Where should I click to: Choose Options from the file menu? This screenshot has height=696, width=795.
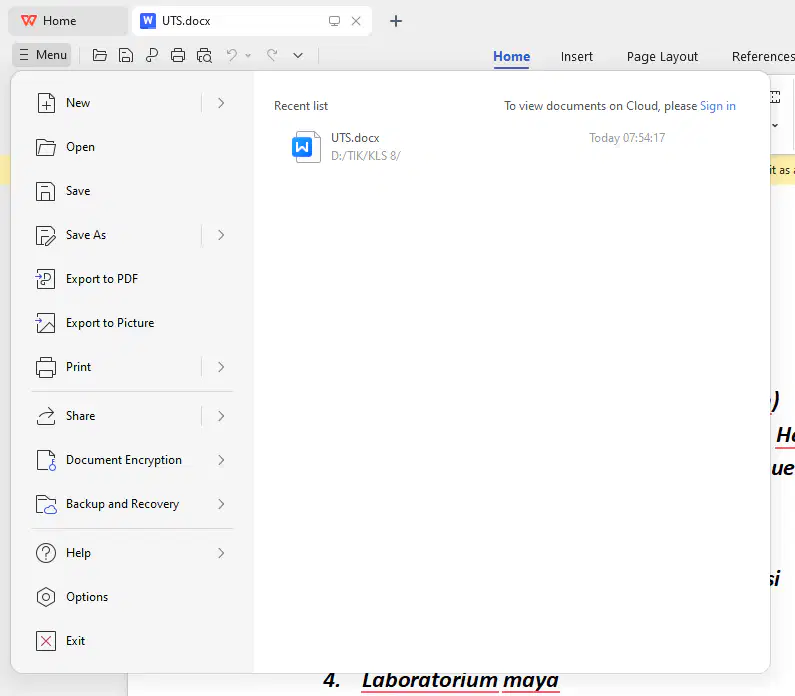[x=132, y=597]
